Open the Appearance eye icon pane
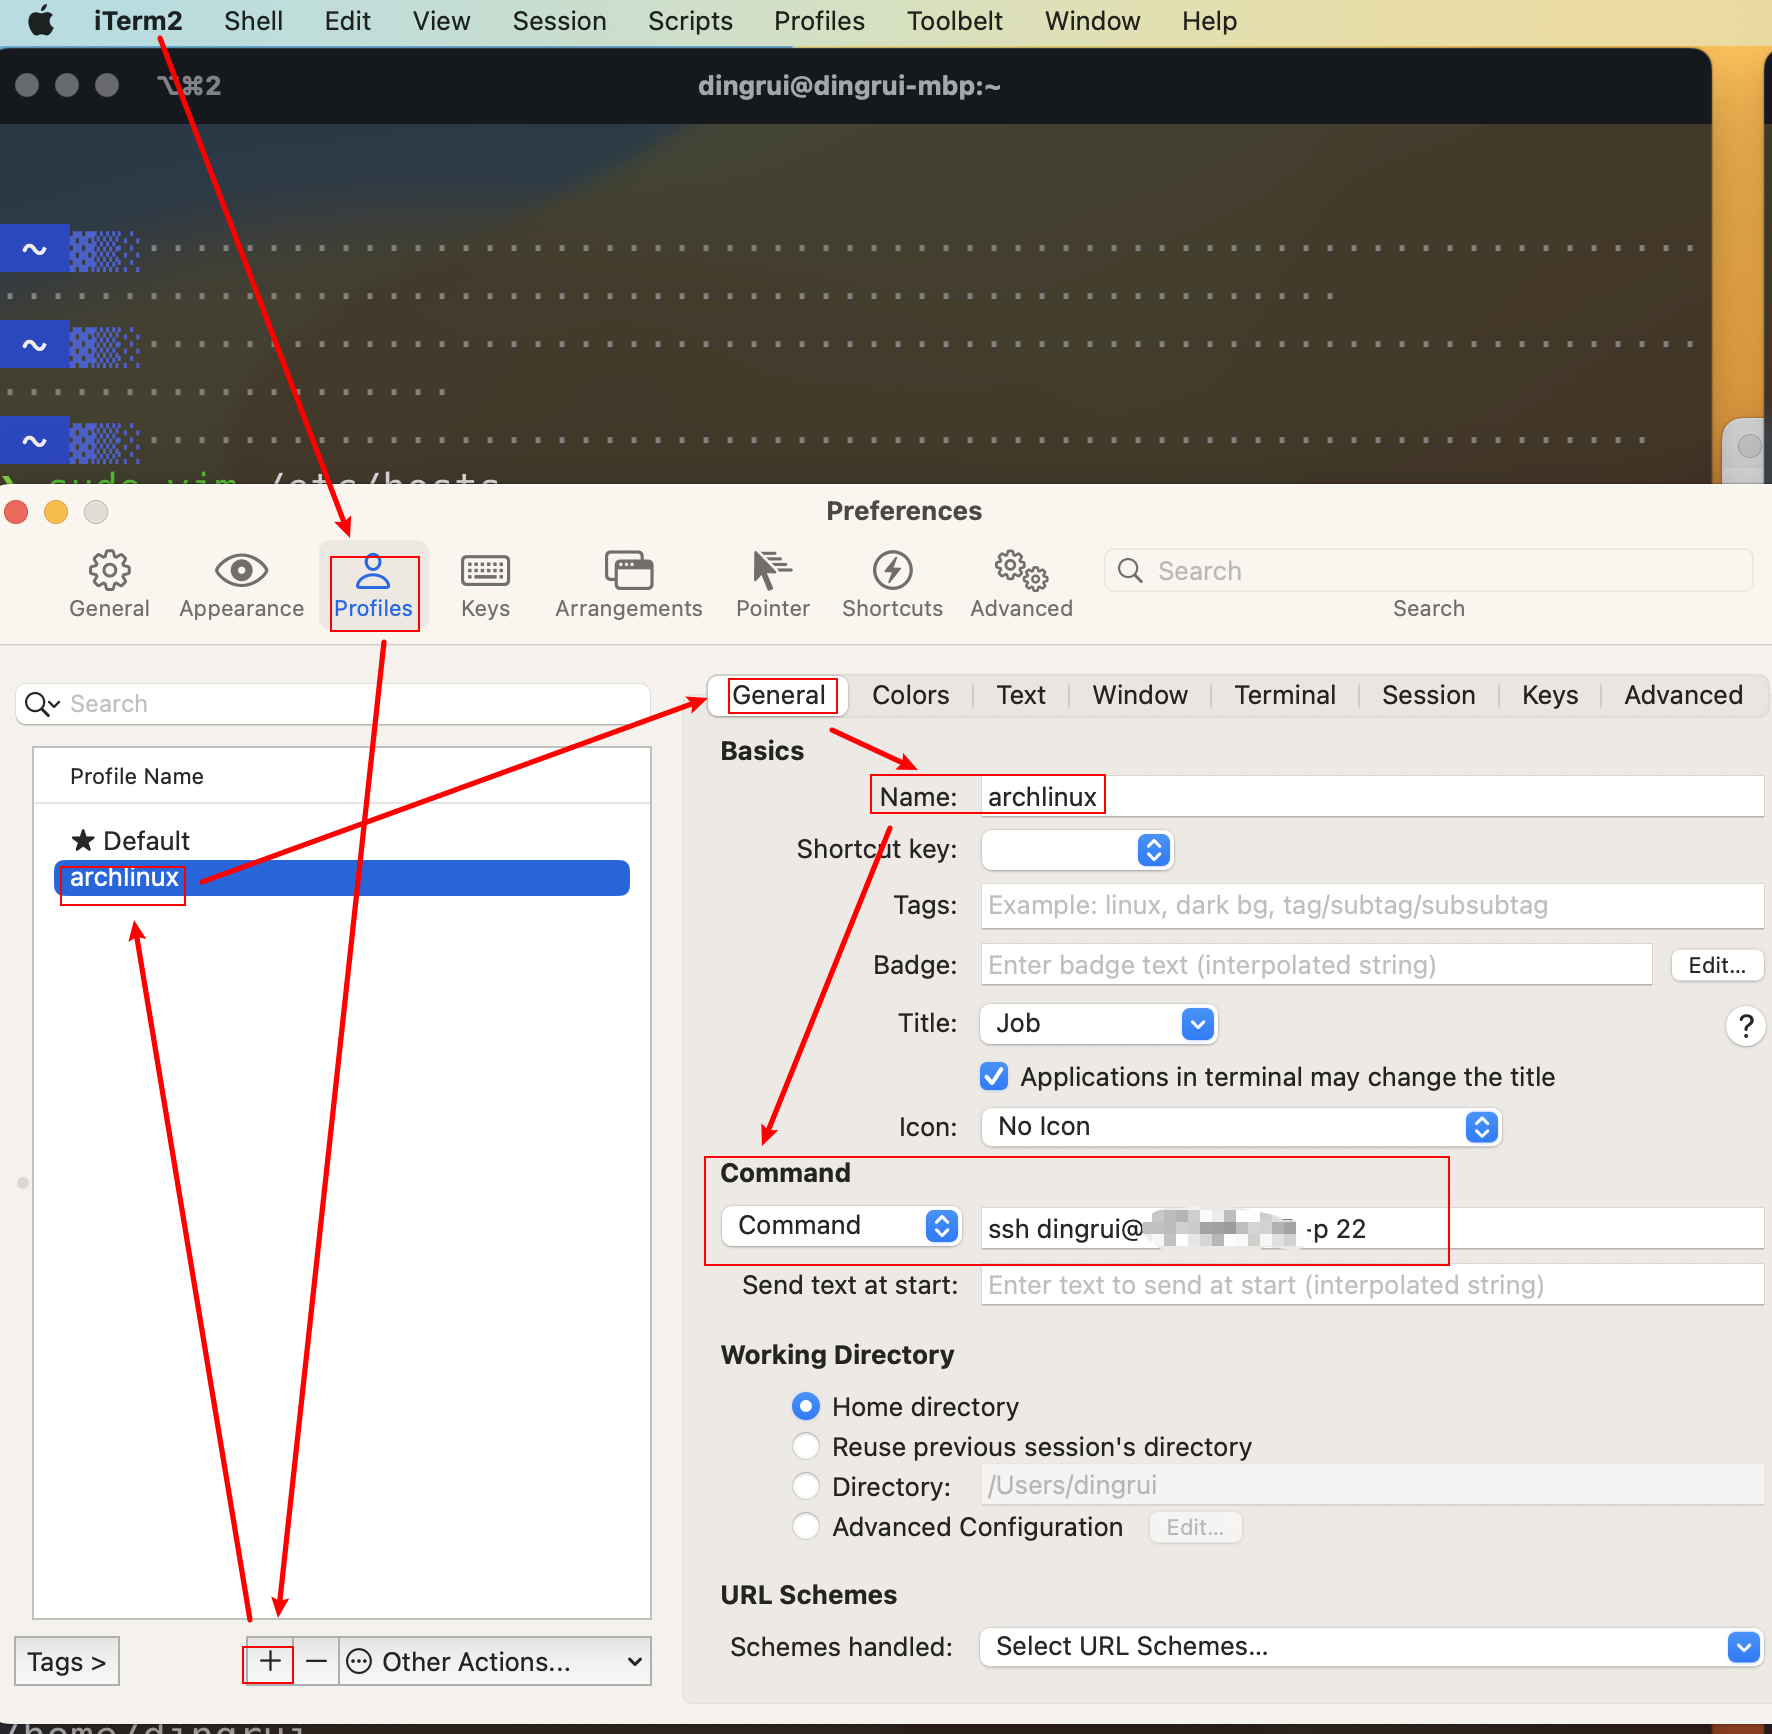Image resolution: width=1772 pixels, height=1734 pixels. point(241,584)
